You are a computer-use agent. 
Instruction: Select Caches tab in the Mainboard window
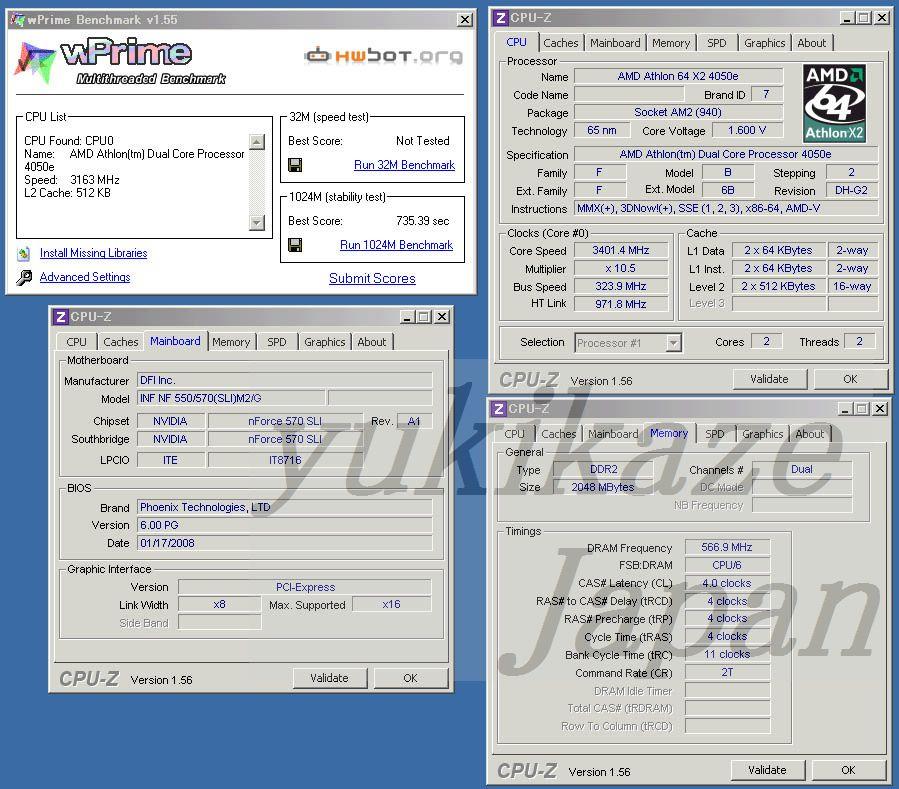coord(121,342)
